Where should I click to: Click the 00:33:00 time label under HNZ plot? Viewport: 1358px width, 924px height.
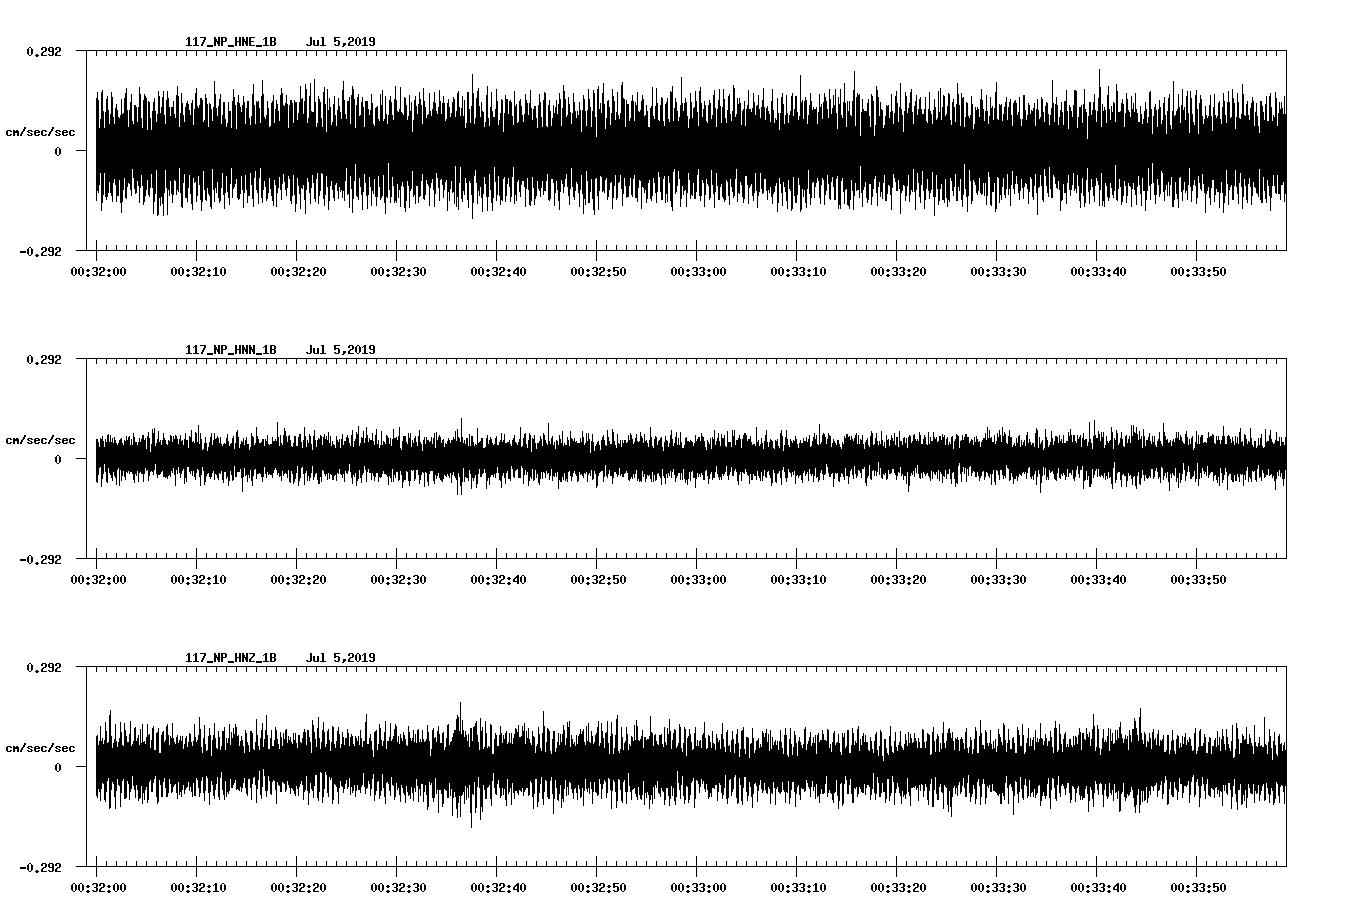click(698, 887)
